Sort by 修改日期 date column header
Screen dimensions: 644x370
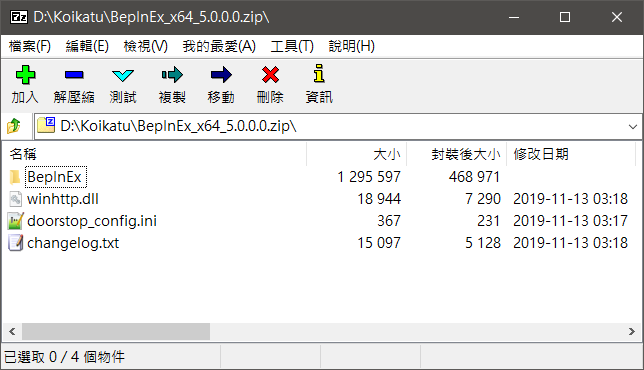[571, 154]
